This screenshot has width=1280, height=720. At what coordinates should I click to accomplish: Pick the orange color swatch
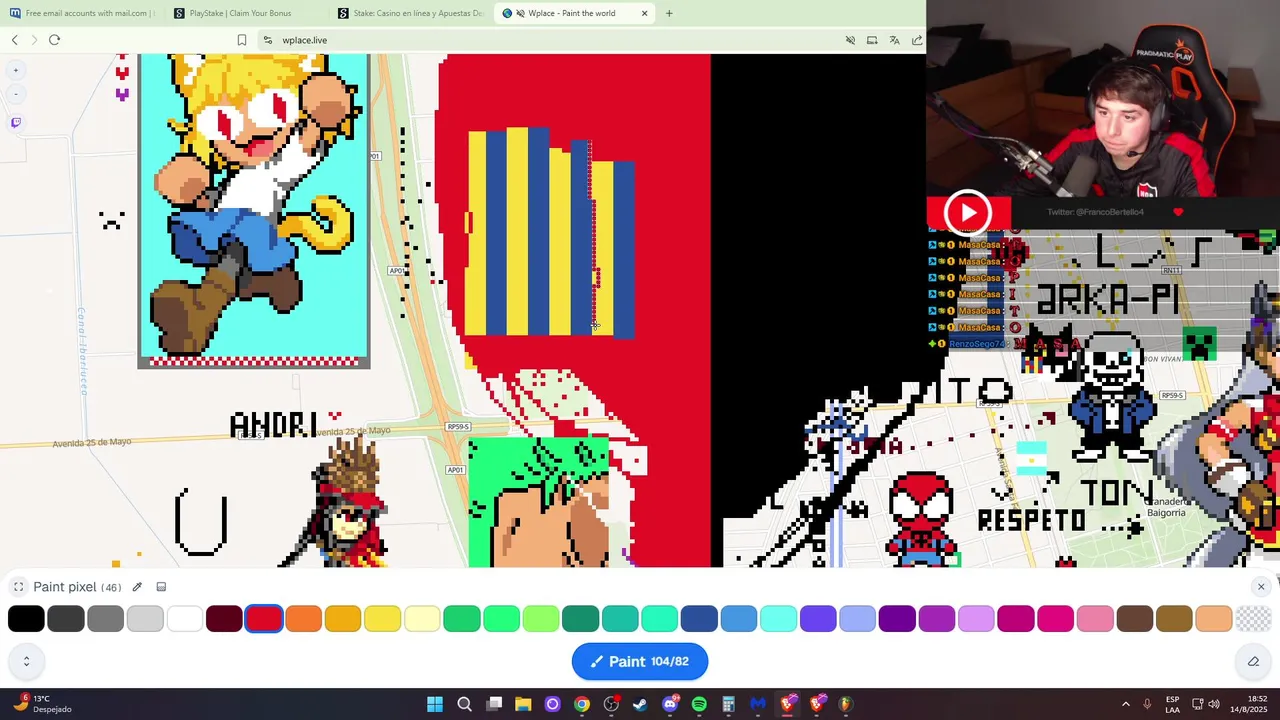click(x=303, y=619)
